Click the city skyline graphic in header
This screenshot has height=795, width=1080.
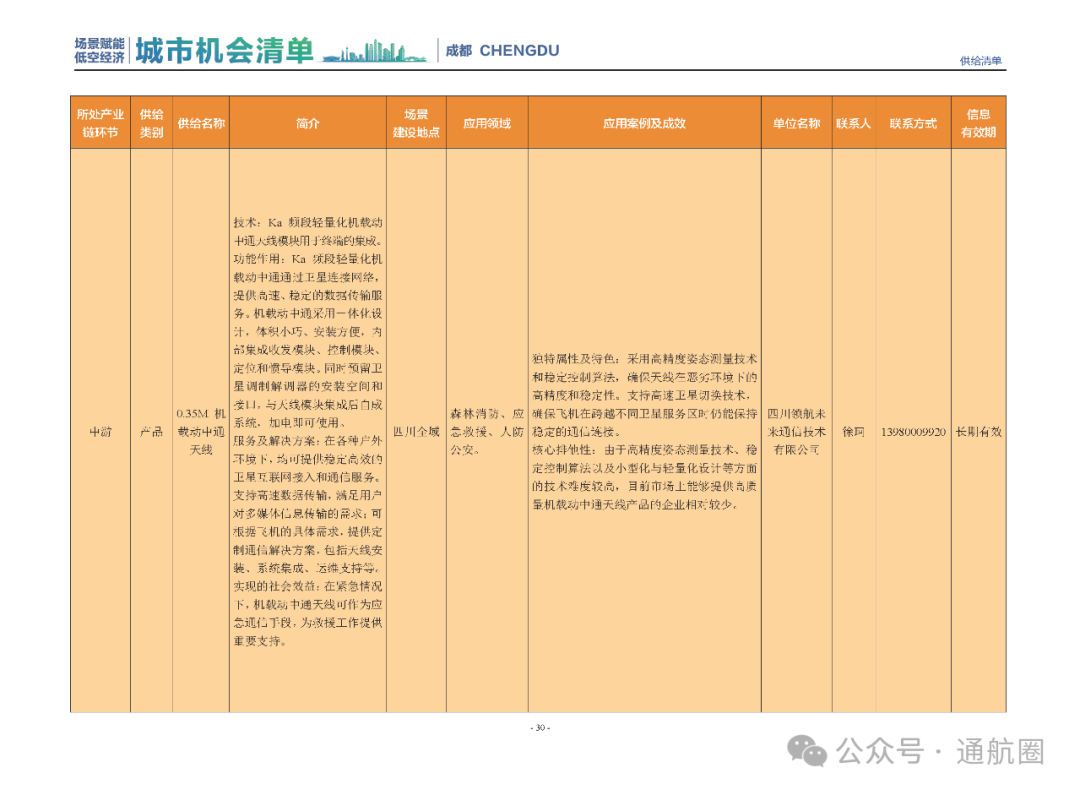click(x=374, y=52)
